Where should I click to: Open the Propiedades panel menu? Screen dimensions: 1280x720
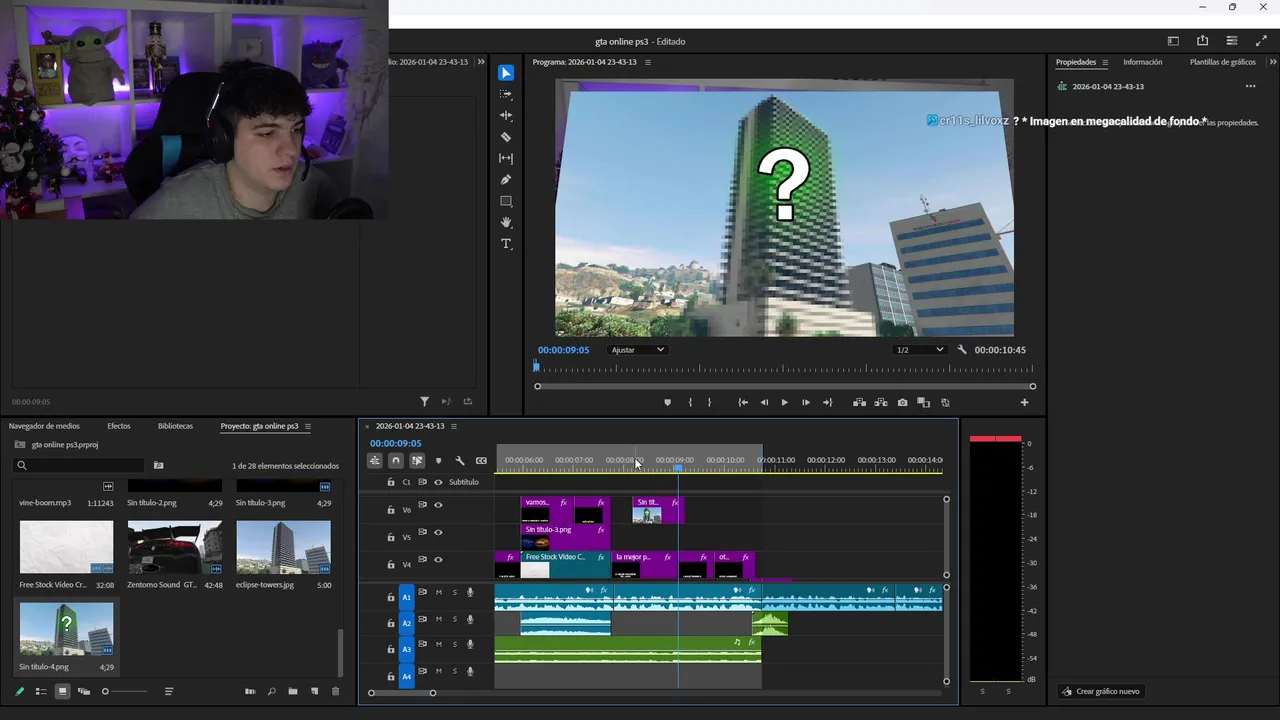pyautogui.click(x=1105, y=62)
